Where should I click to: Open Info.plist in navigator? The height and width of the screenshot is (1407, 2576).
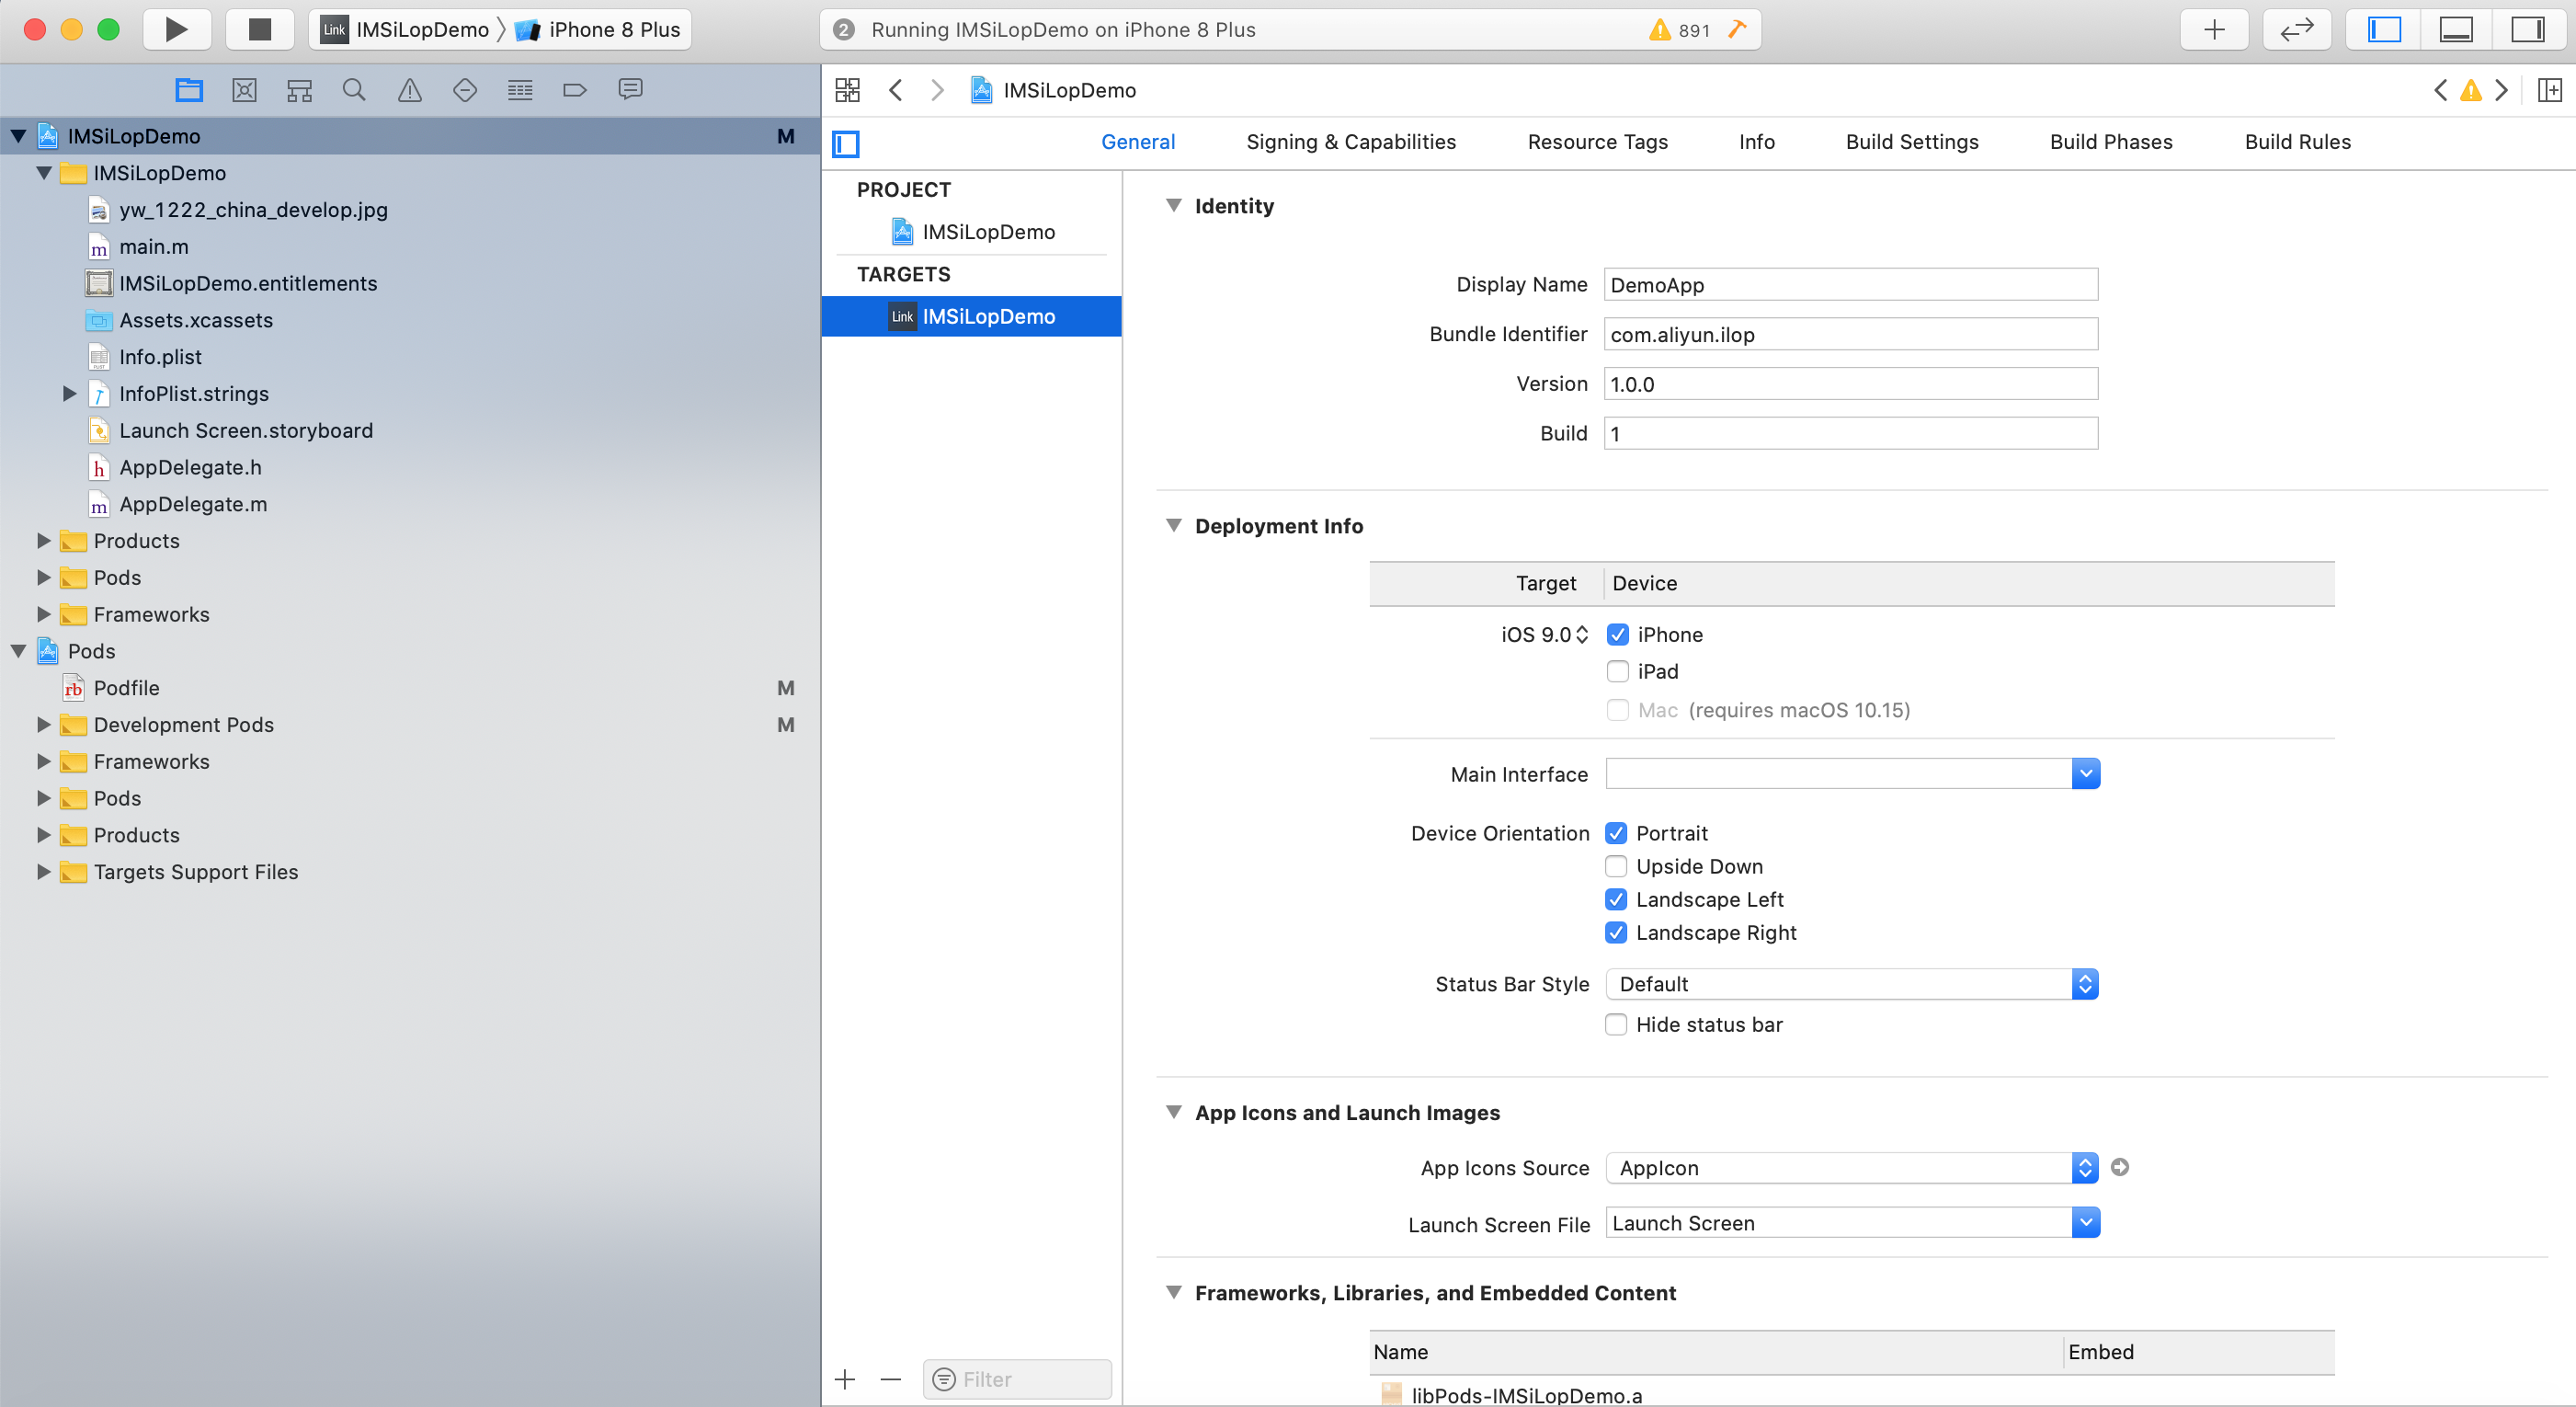[x=160, y=357]
